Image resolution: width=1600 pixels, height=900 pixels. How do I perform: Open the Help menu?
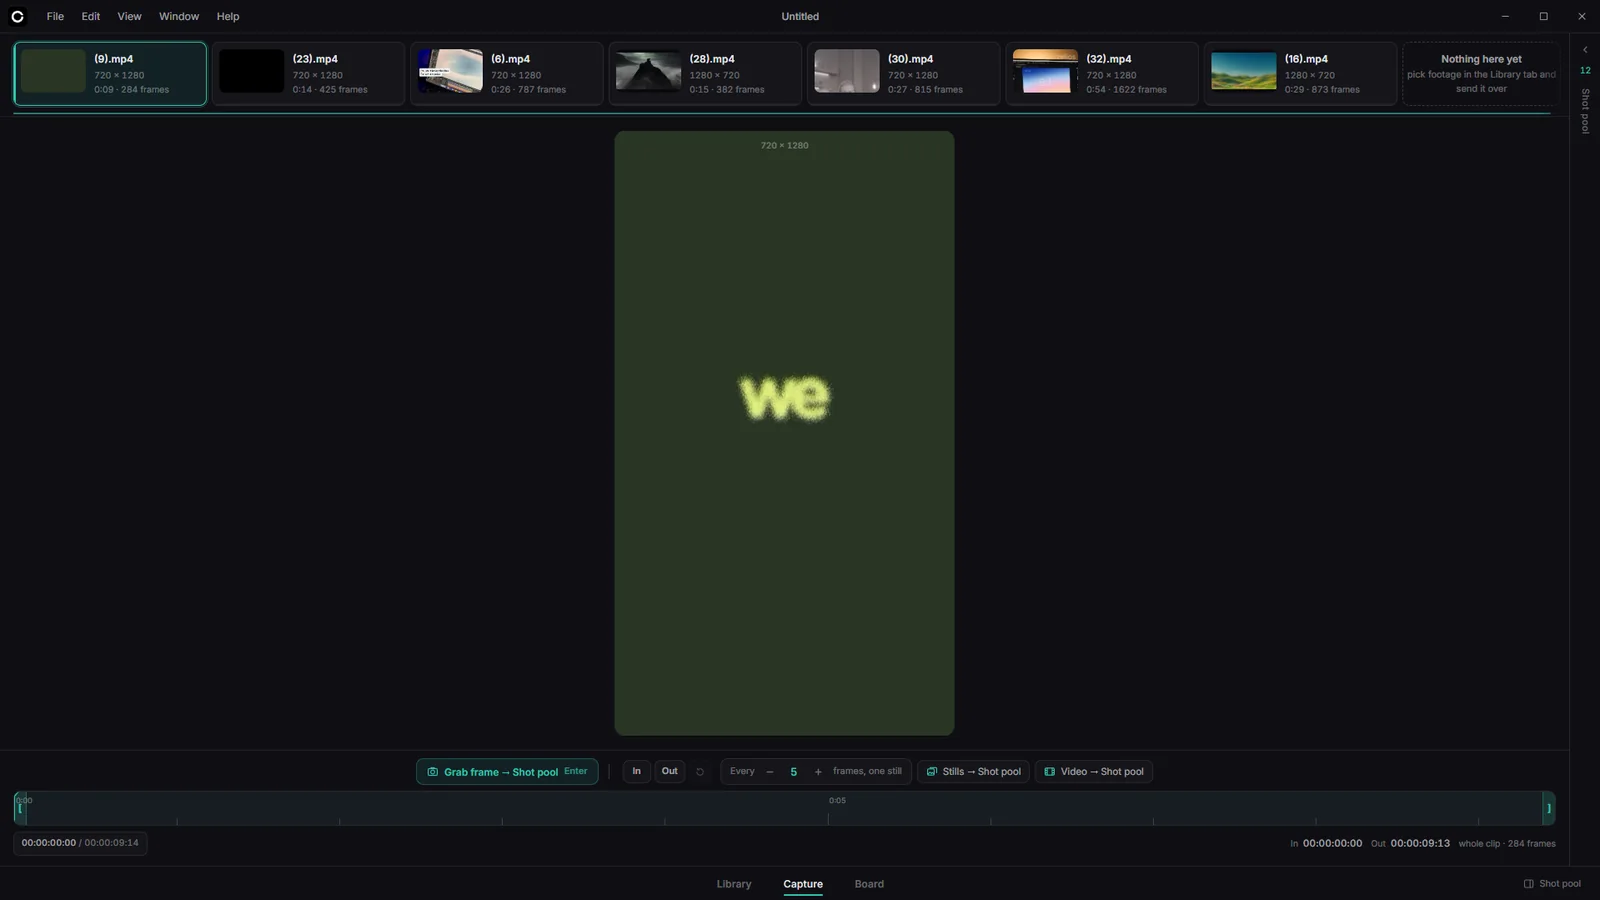[x=228, y=16]
